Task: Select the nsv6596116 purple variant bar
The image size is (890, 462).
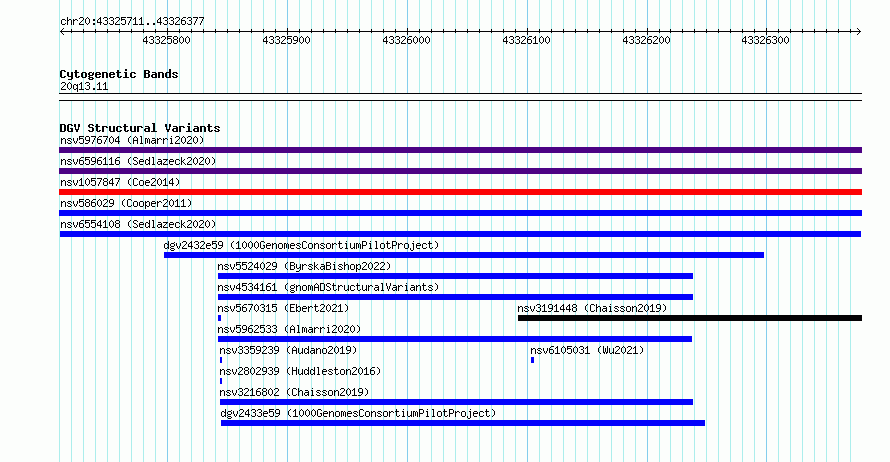Action: point(460,171)
